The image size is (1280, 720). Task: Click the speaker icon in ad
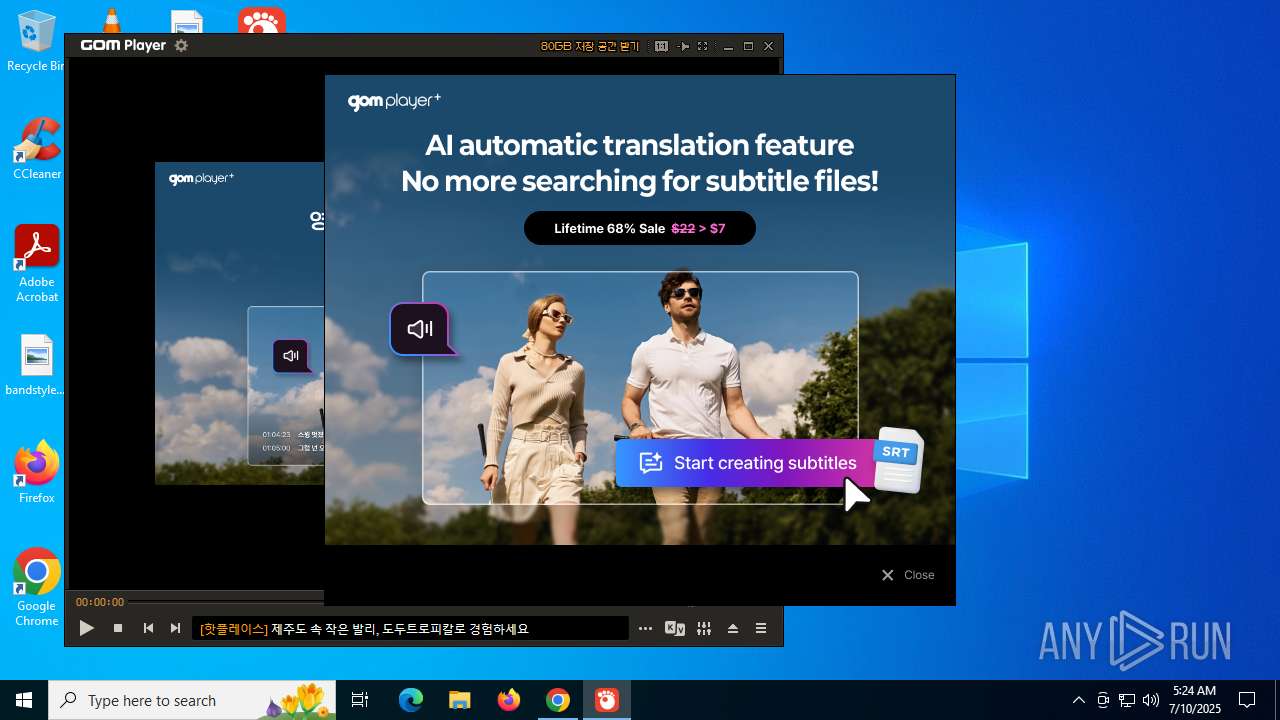coord(420,329)
